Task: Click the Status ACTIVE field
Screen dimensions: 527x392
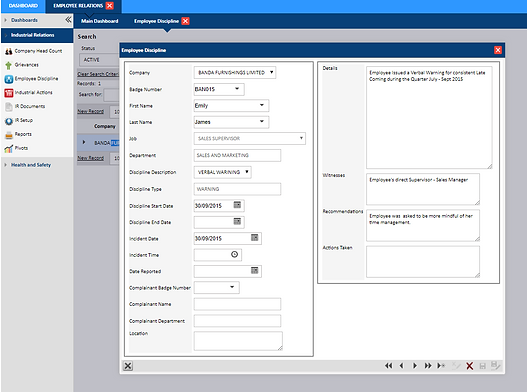Action: 99,60
